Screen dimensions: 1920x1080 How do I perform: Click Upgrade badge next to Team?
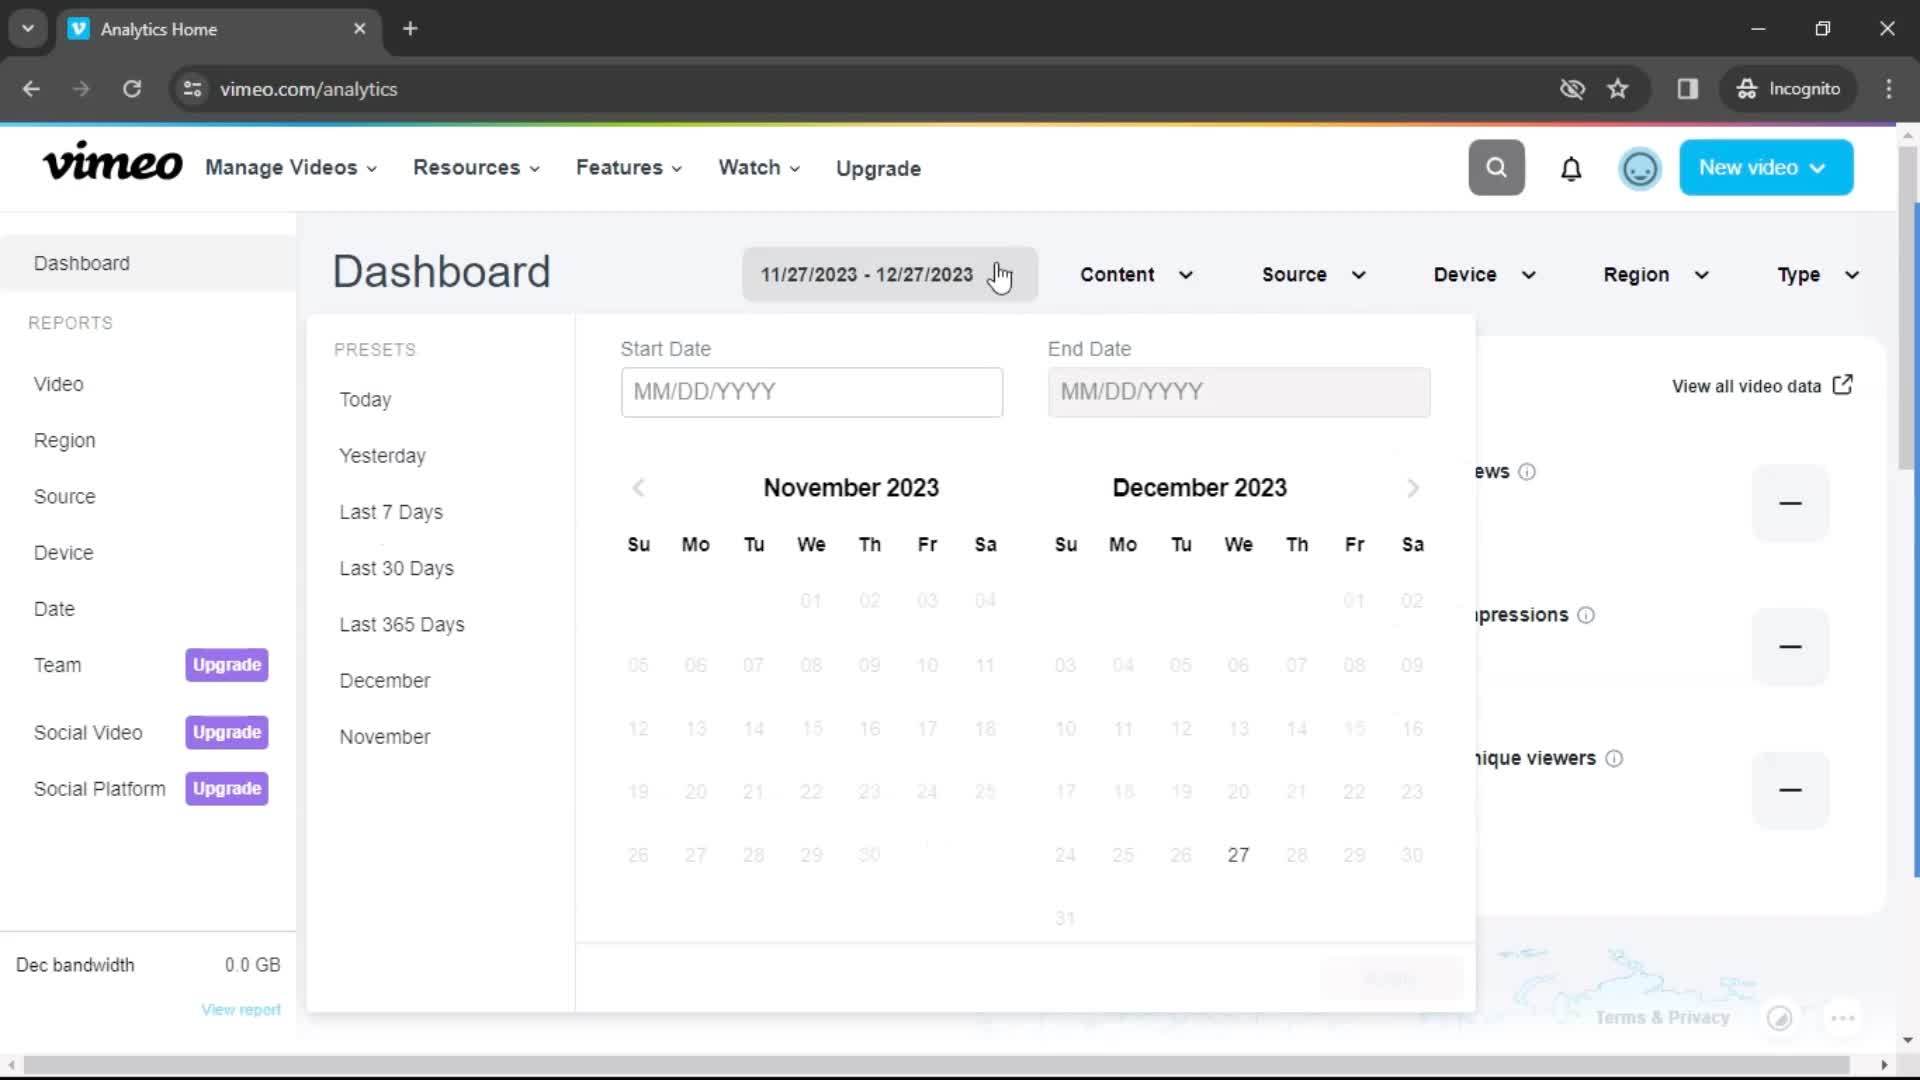[x=226, y=665]
